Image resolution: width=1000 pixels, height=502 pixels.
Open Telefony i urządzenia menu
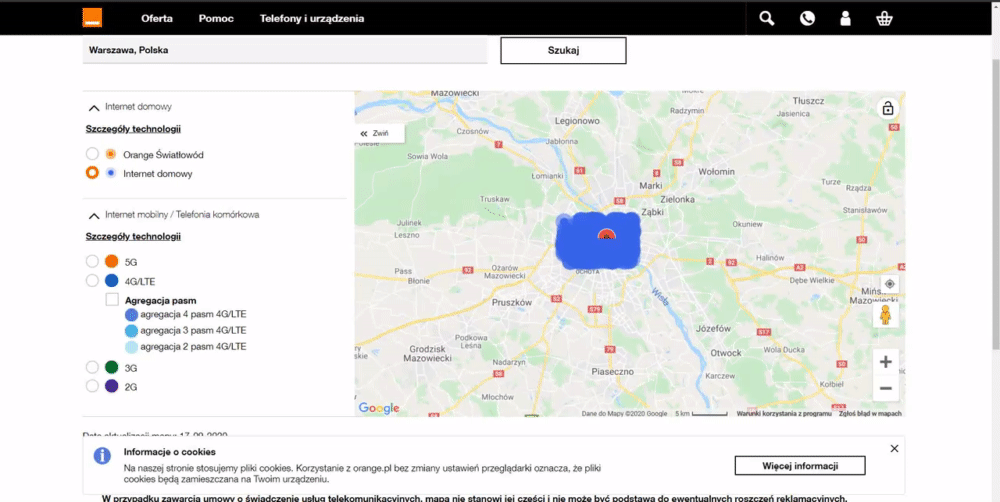pos(312,18)
